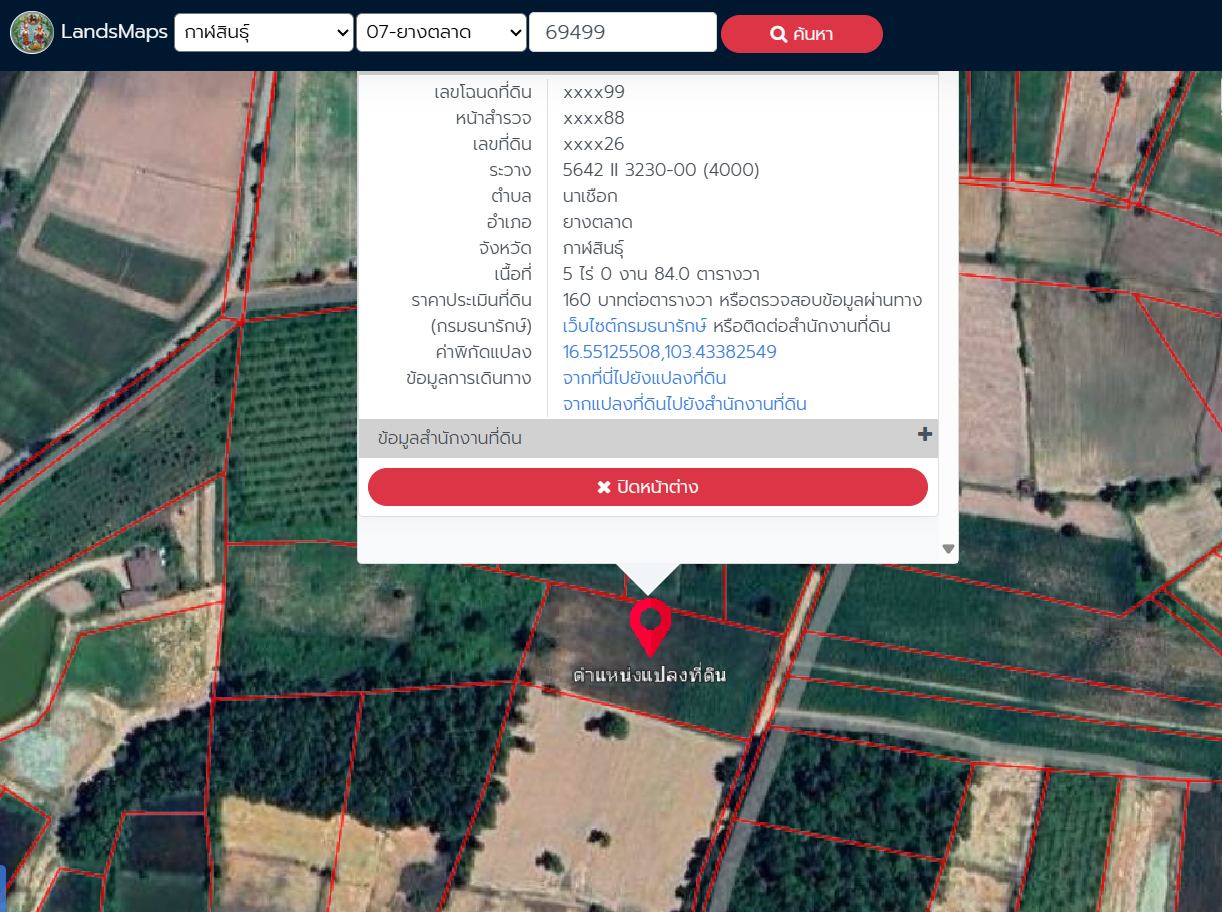1222x912 pixels.
Task: Click the LandsMaps title text
Action: (113, 32)
